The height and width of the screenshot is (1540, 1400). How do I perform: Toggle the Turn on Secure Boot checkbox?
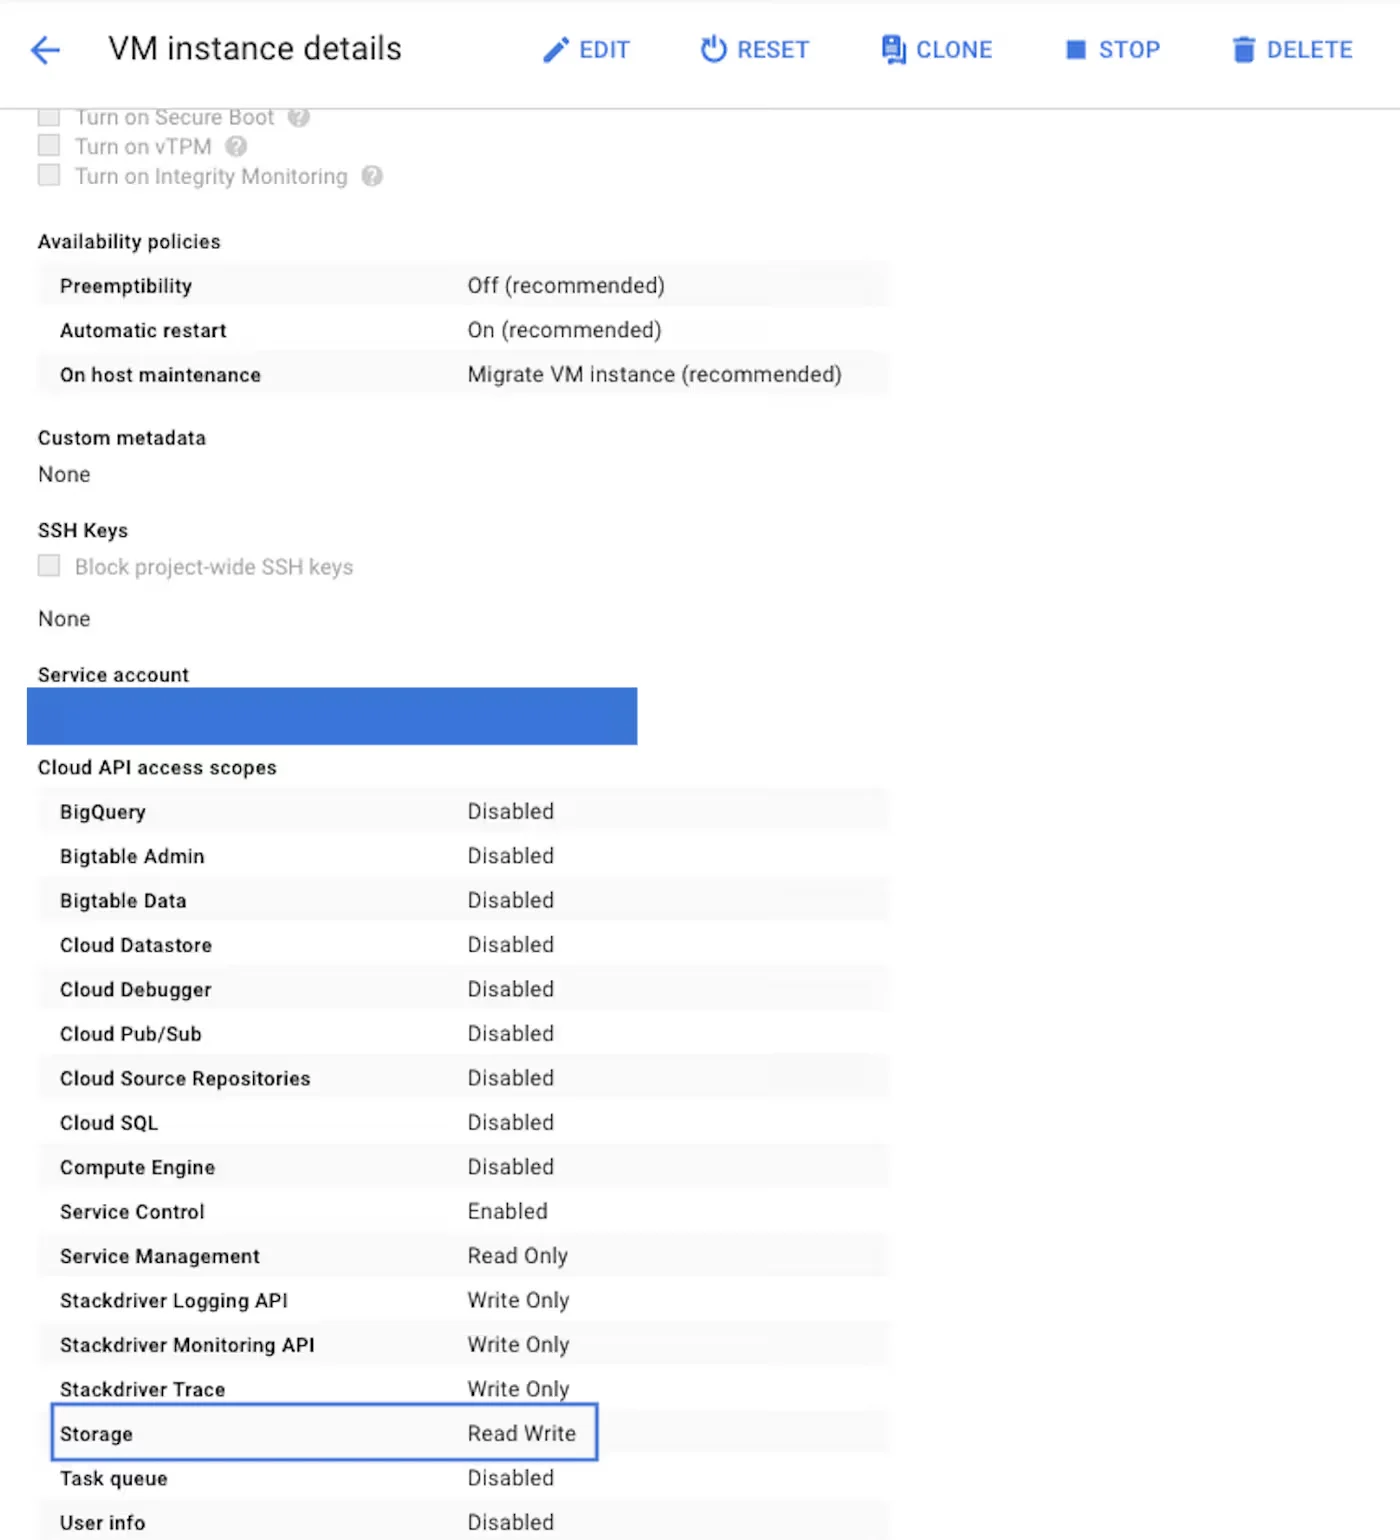[x=49, y=118]
